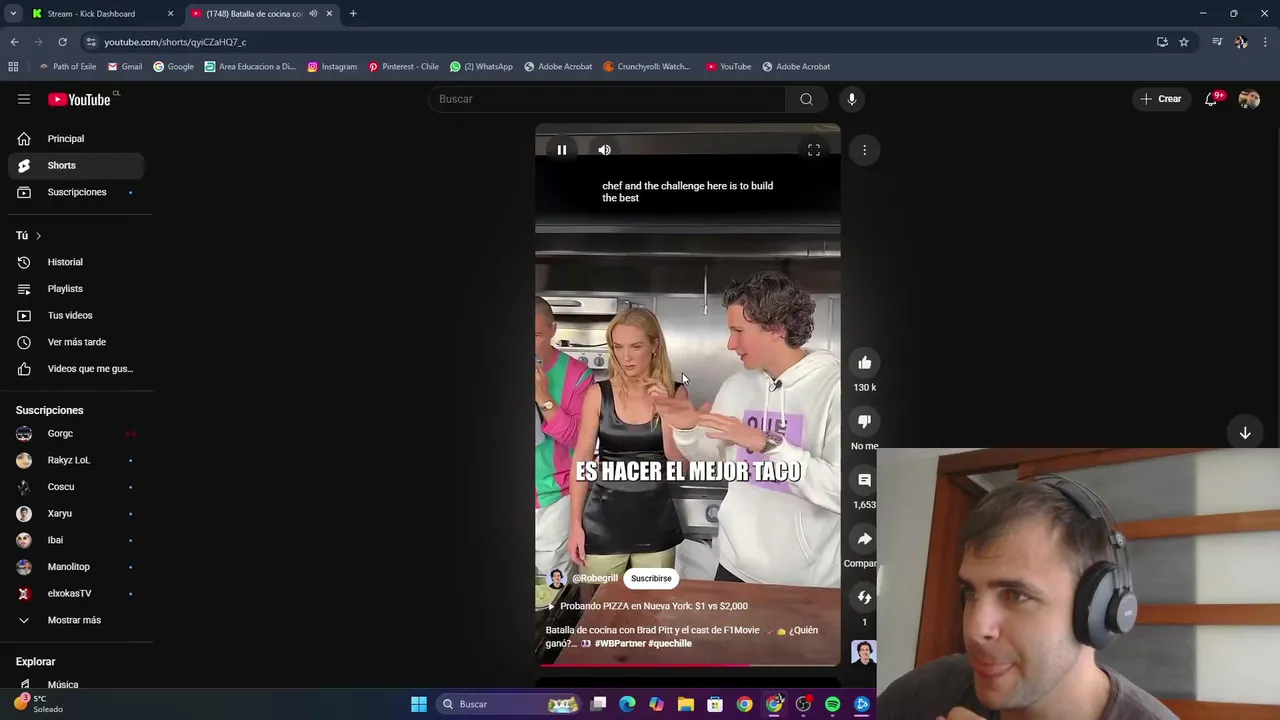Open Xaryu subscription channel
Screen dimensions: 1280x720
[75, 514]
